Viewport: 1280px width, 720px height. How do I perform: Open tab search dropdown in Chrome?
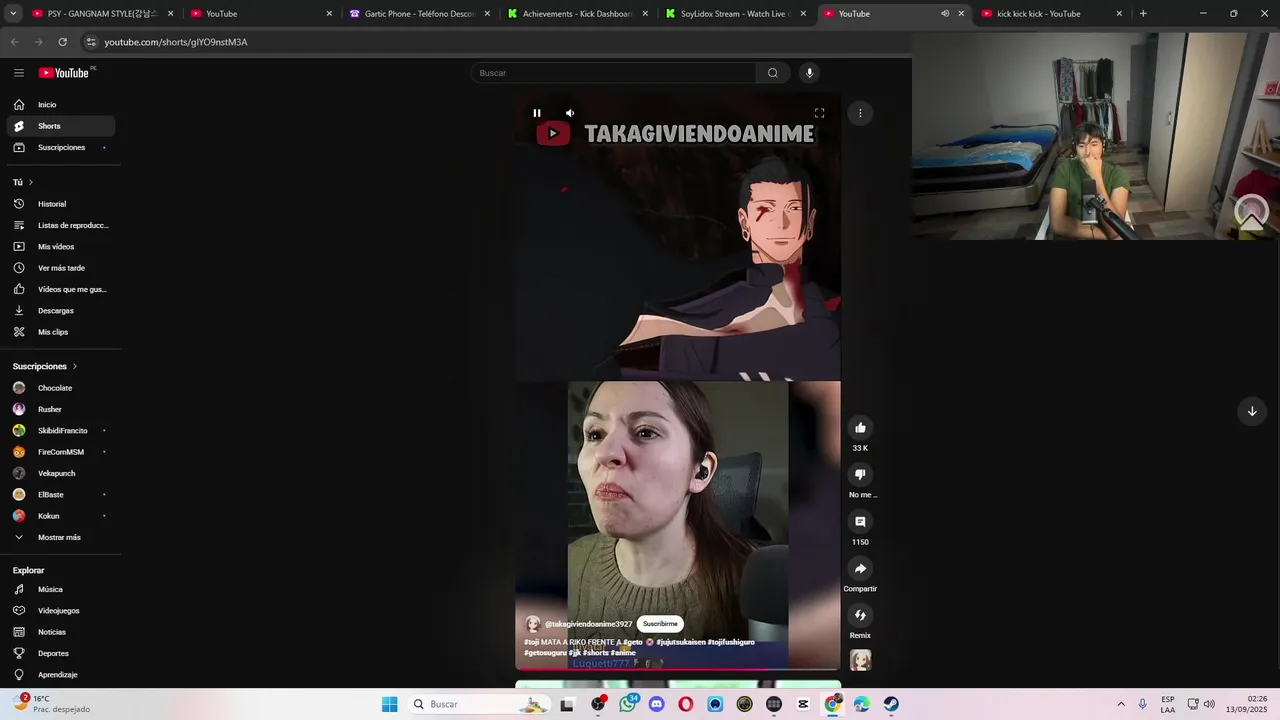pyautogui.click(x=11, y=14)
